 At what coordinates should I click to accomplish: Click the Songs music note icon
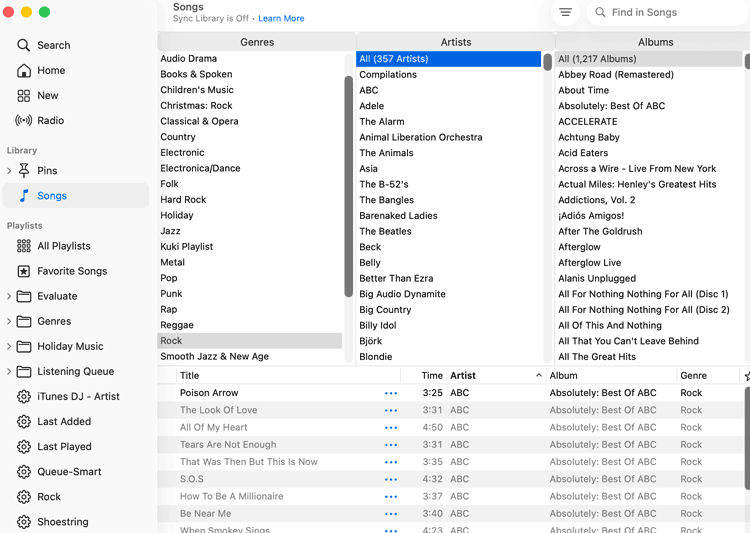click(23, 195)
